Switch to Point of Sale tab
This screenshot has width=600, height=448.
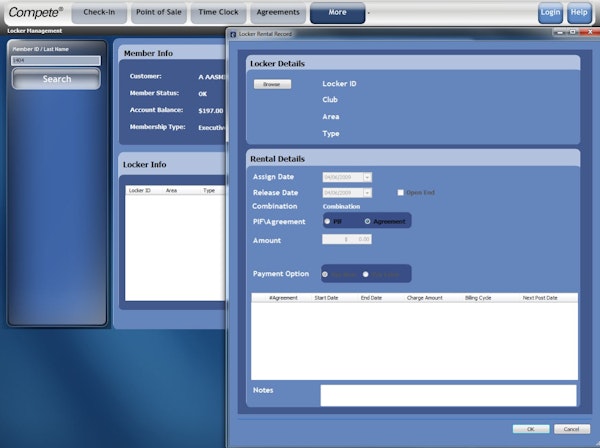pos(157,12)
